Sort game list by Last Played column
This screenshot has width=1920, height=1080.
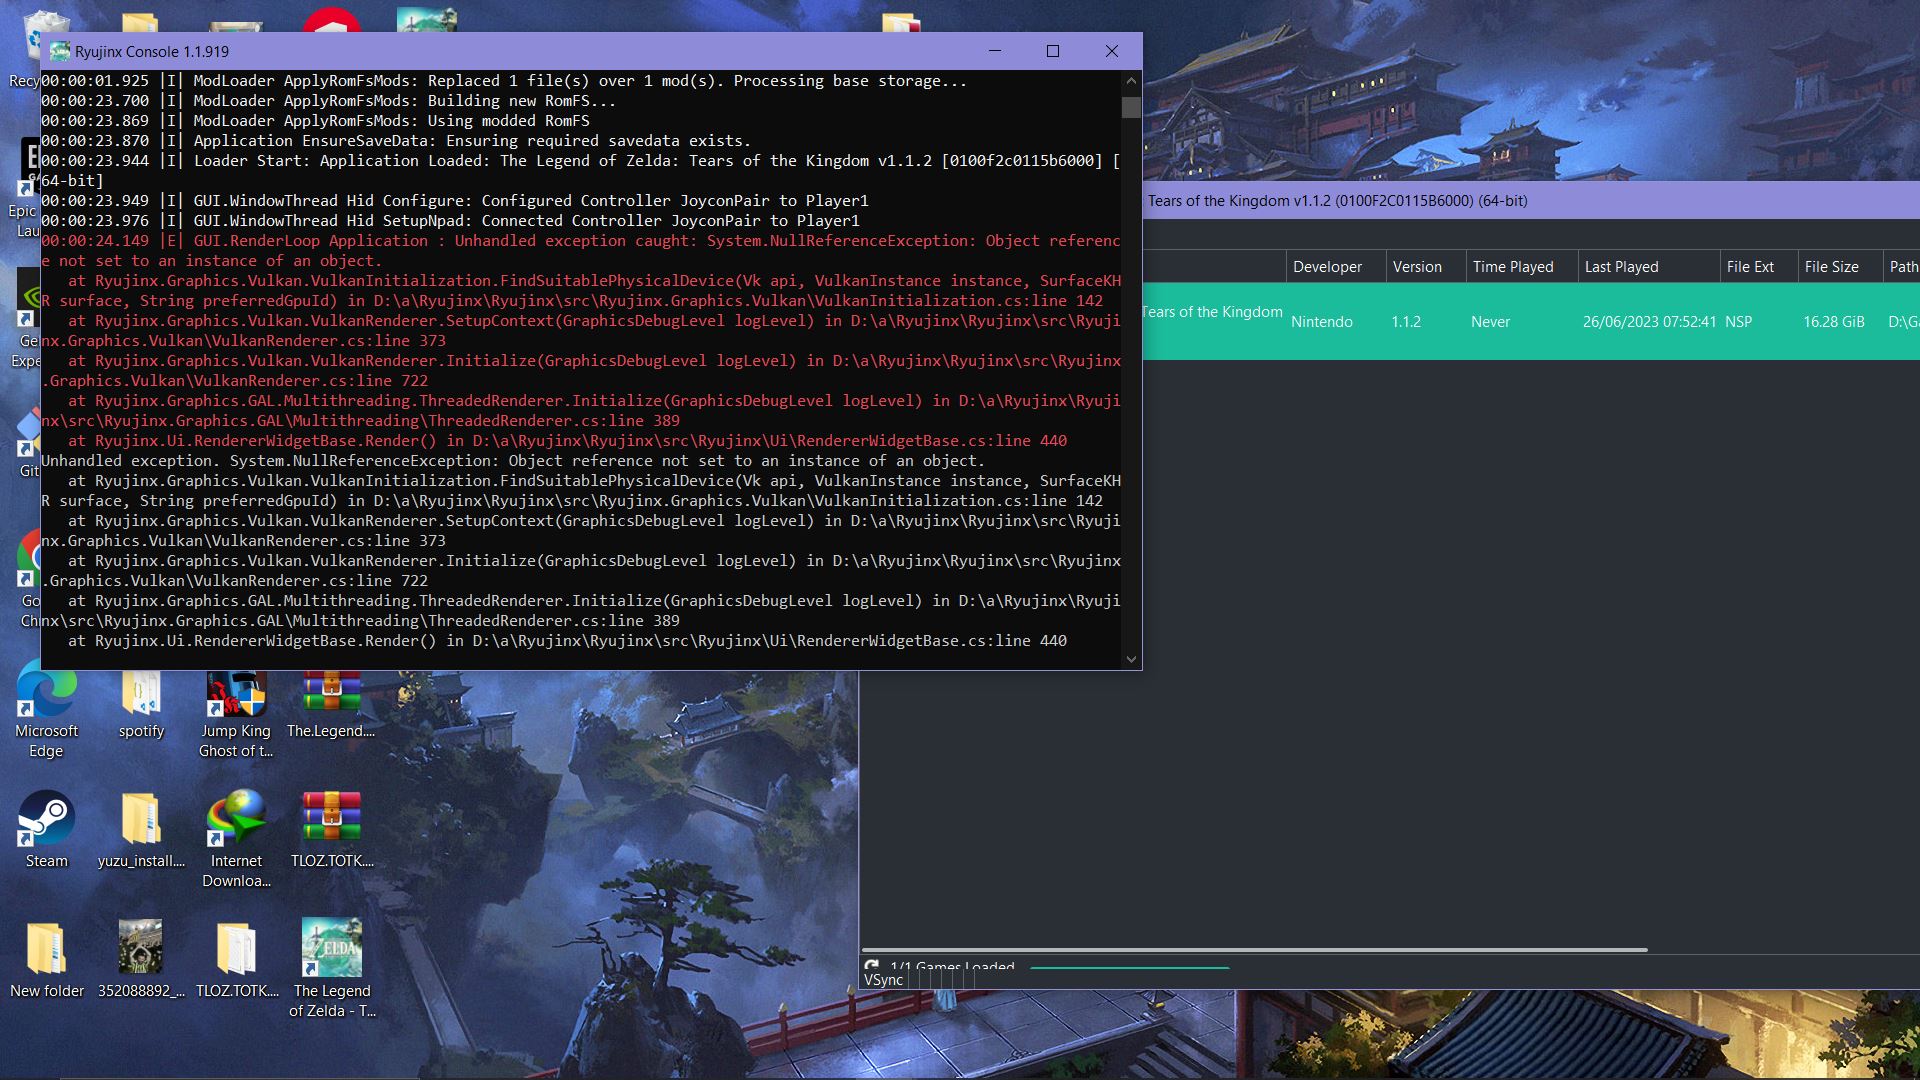coord(1621,267)
